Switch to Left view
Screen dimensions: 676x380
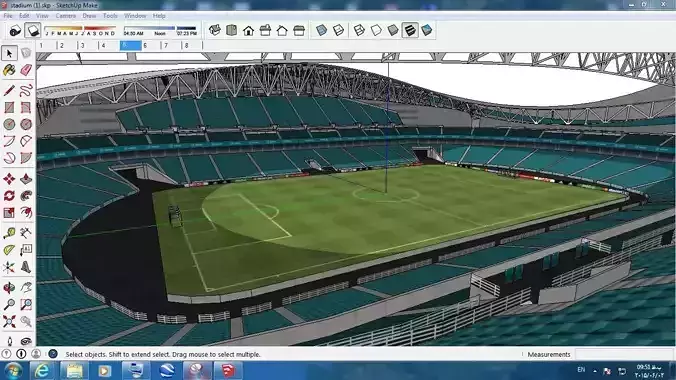click(299, 30)
